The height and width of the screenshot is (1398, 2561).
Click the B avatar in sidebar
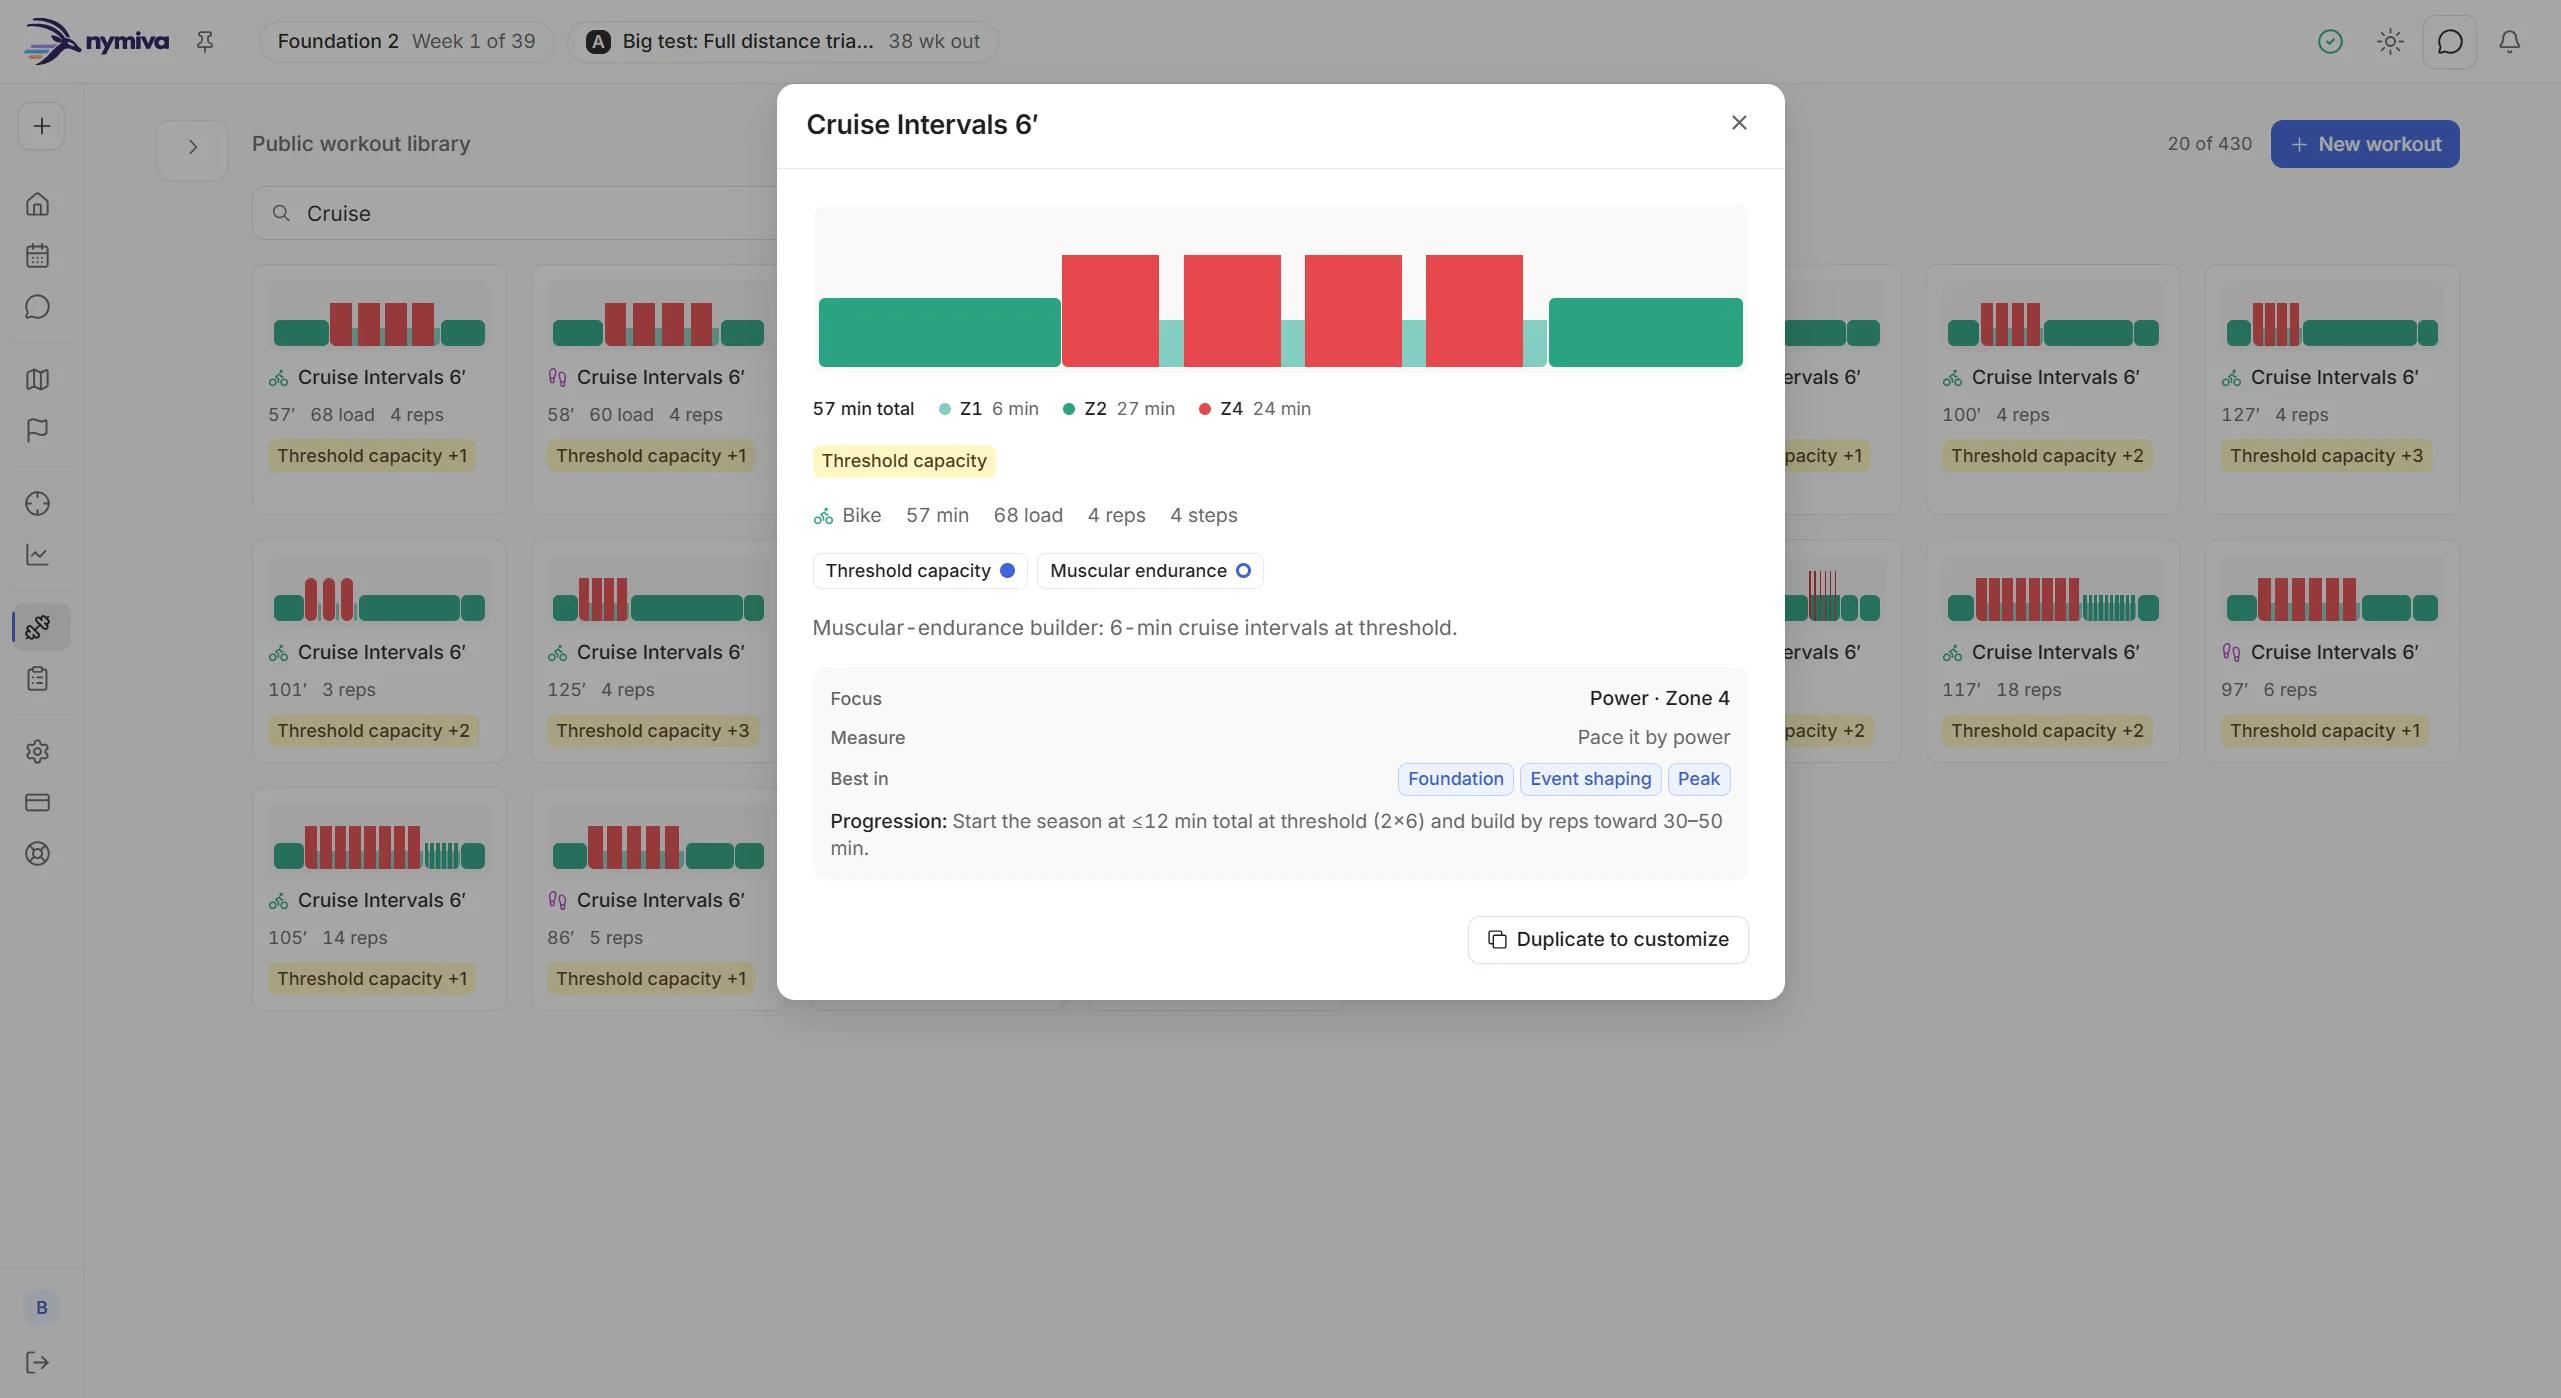click(42, 1307)
